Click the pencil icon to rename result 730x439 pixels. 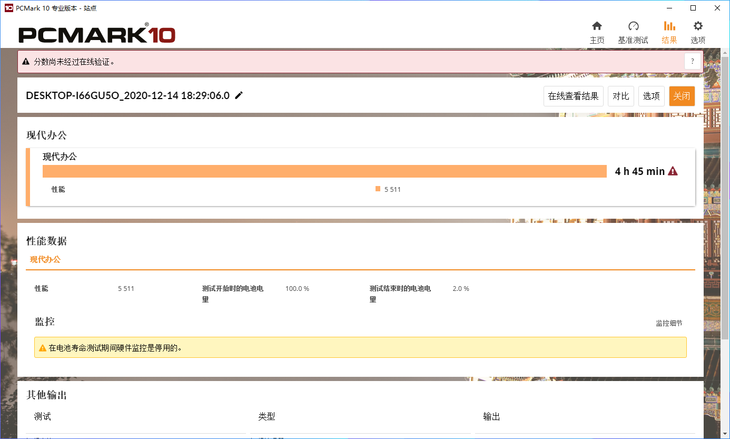coord(239,96)
